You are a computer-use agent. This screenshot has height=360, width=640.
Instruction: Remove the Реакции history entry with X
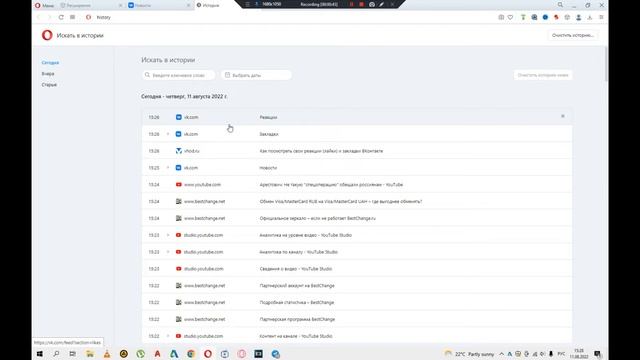coord(563,116)
